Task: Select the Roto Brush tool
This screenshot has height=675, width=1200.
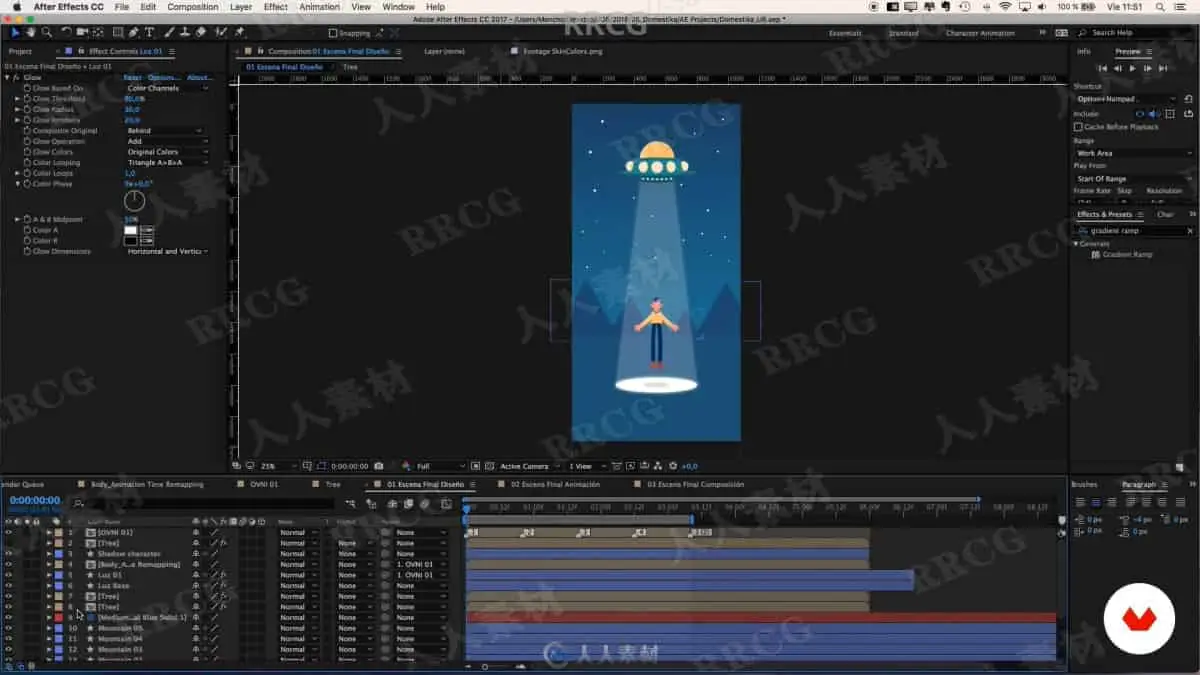Action: (221, 32)
